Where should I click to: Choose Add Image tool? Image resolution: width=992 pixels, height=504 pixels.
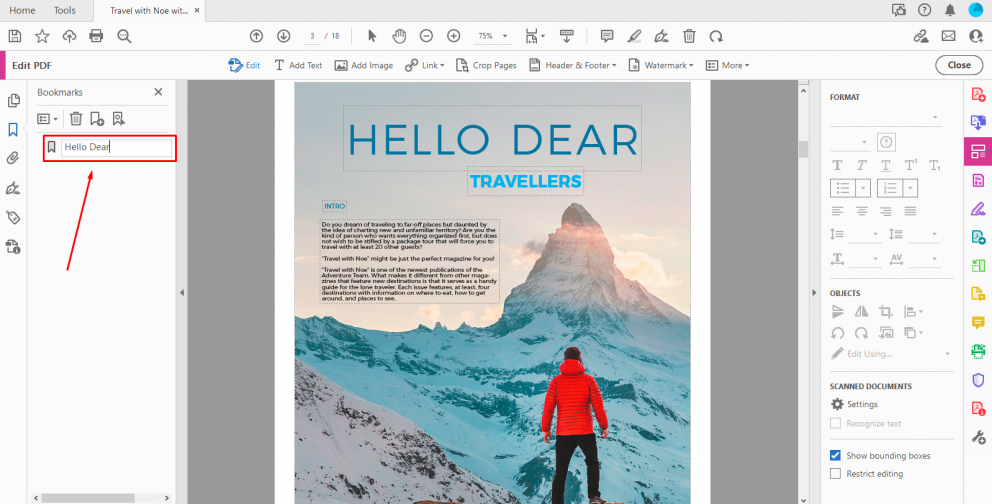pos(364,65)
